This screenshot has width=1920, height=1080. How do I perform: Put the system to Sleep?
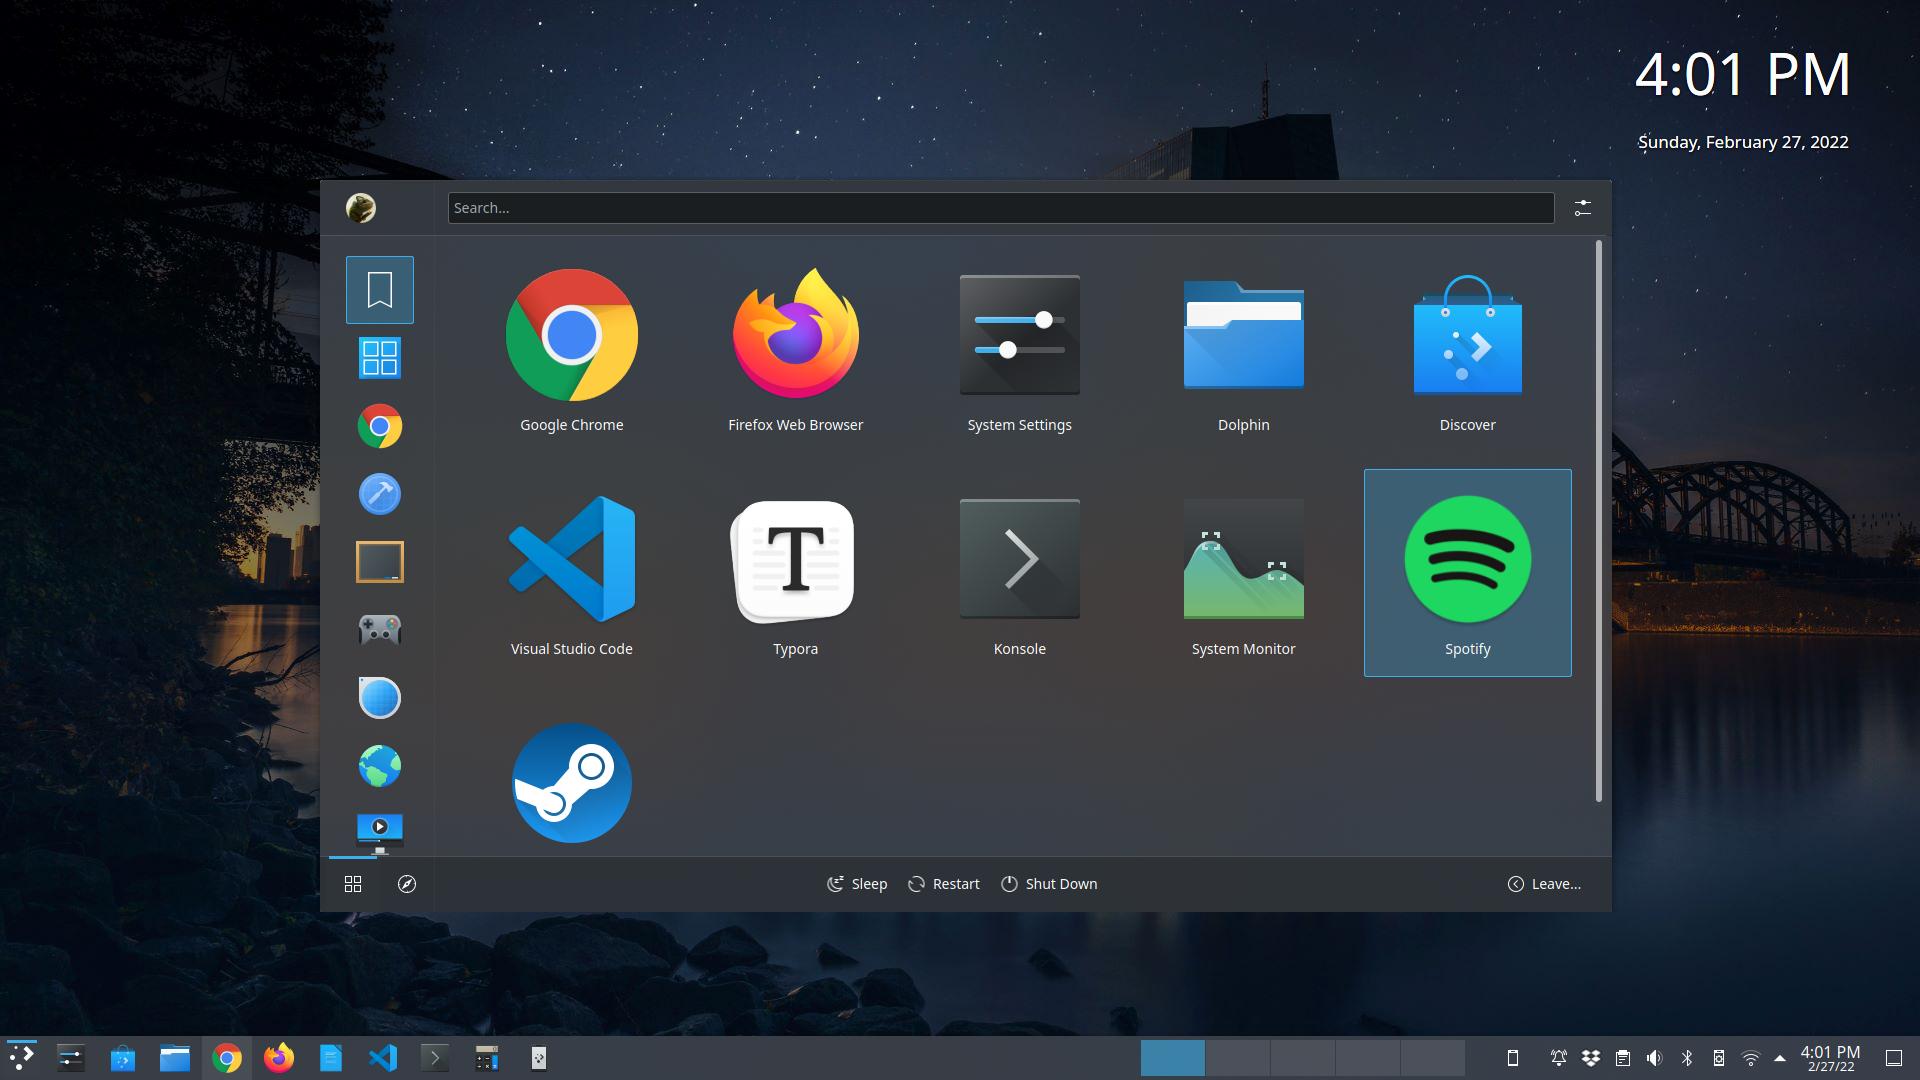click(x=856, y=884)
